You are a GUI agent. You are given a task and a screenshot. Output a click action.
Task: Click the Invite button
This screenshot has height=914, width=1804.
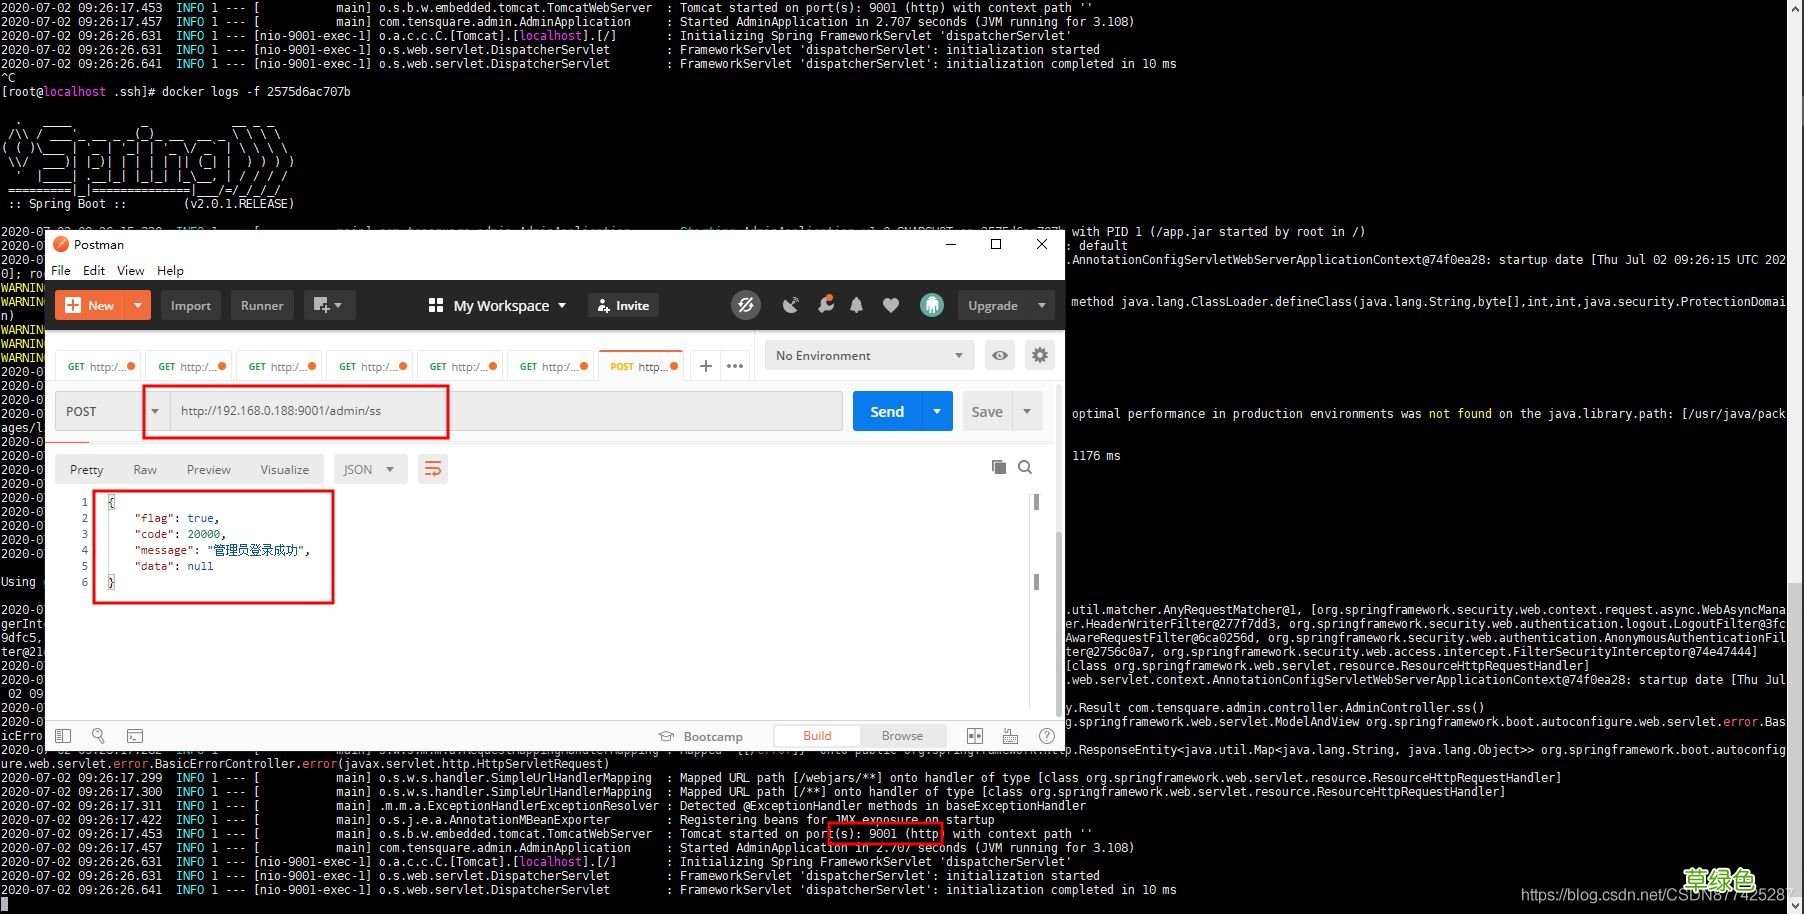(x=624, y=305)
